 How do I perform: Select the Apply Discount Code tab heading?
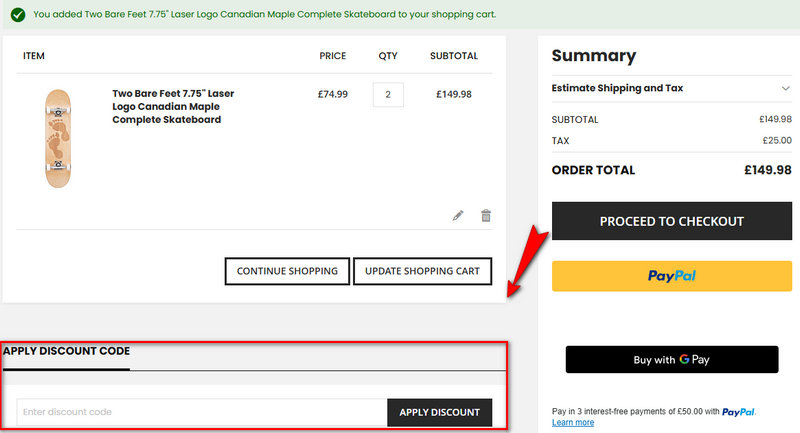(x=66, y=351)
